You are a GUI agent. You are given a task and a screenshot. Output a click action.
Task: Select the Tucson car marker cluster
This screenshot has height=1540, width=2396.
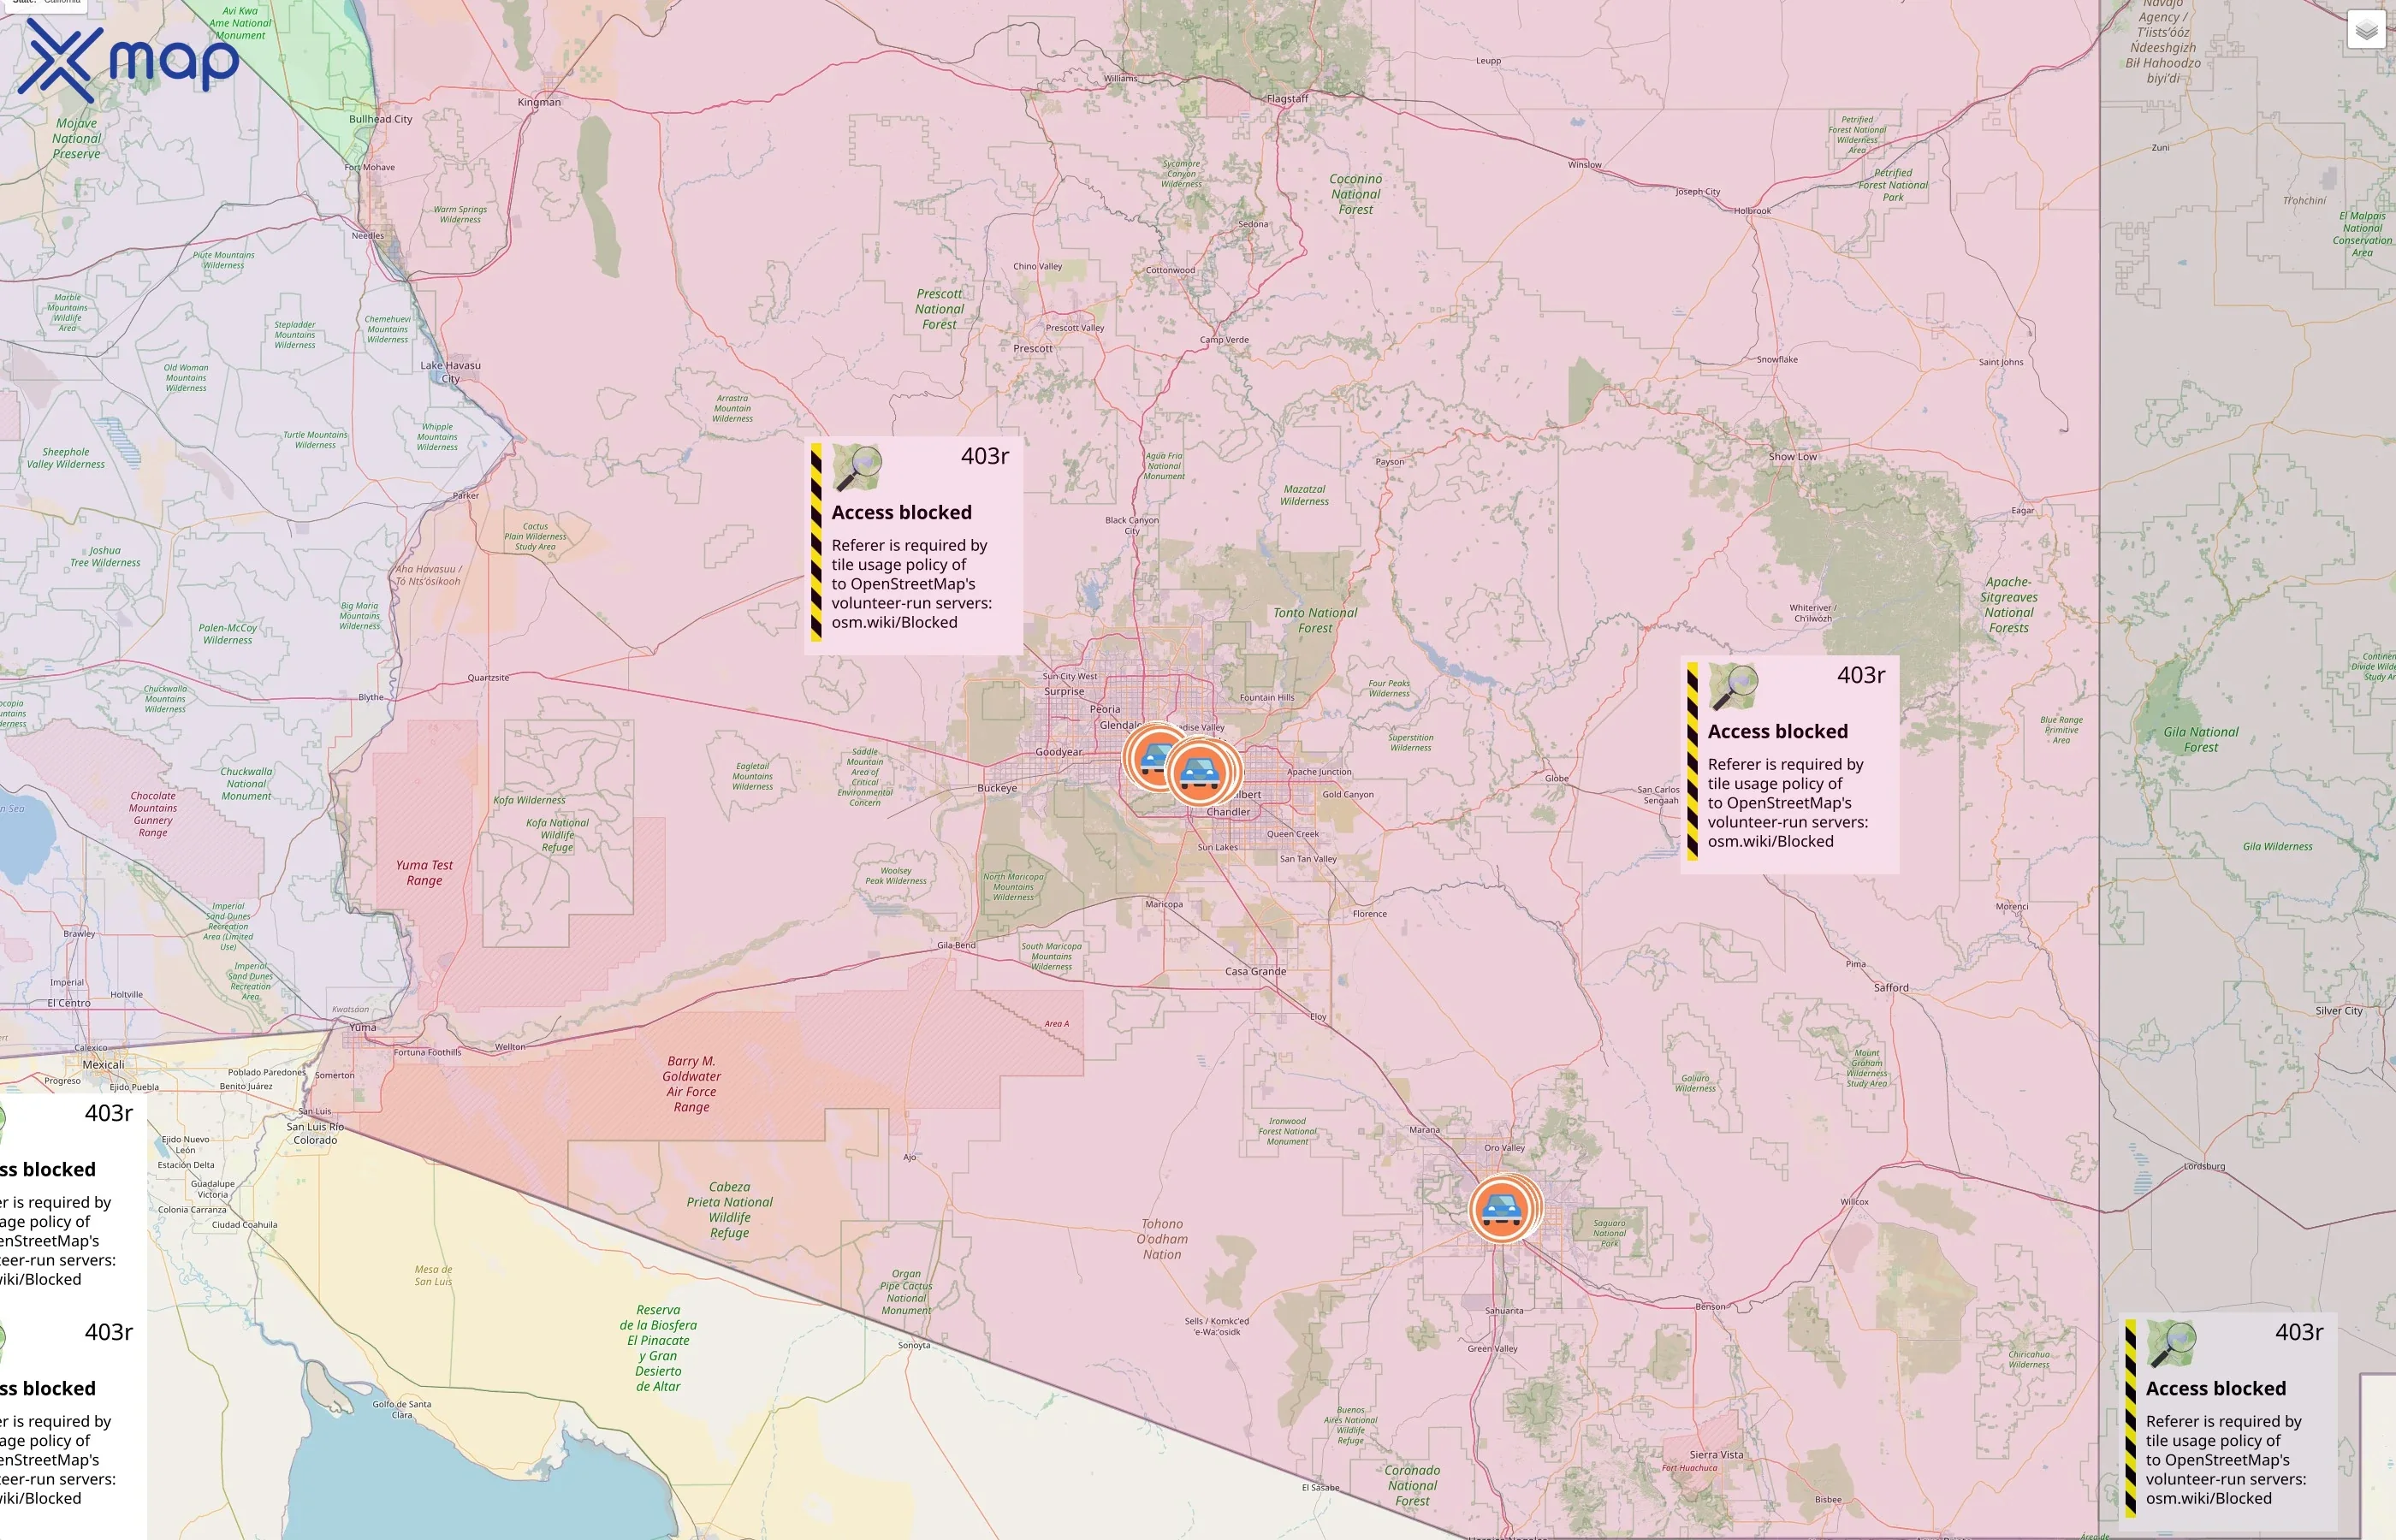(x=1501, y=1209)
